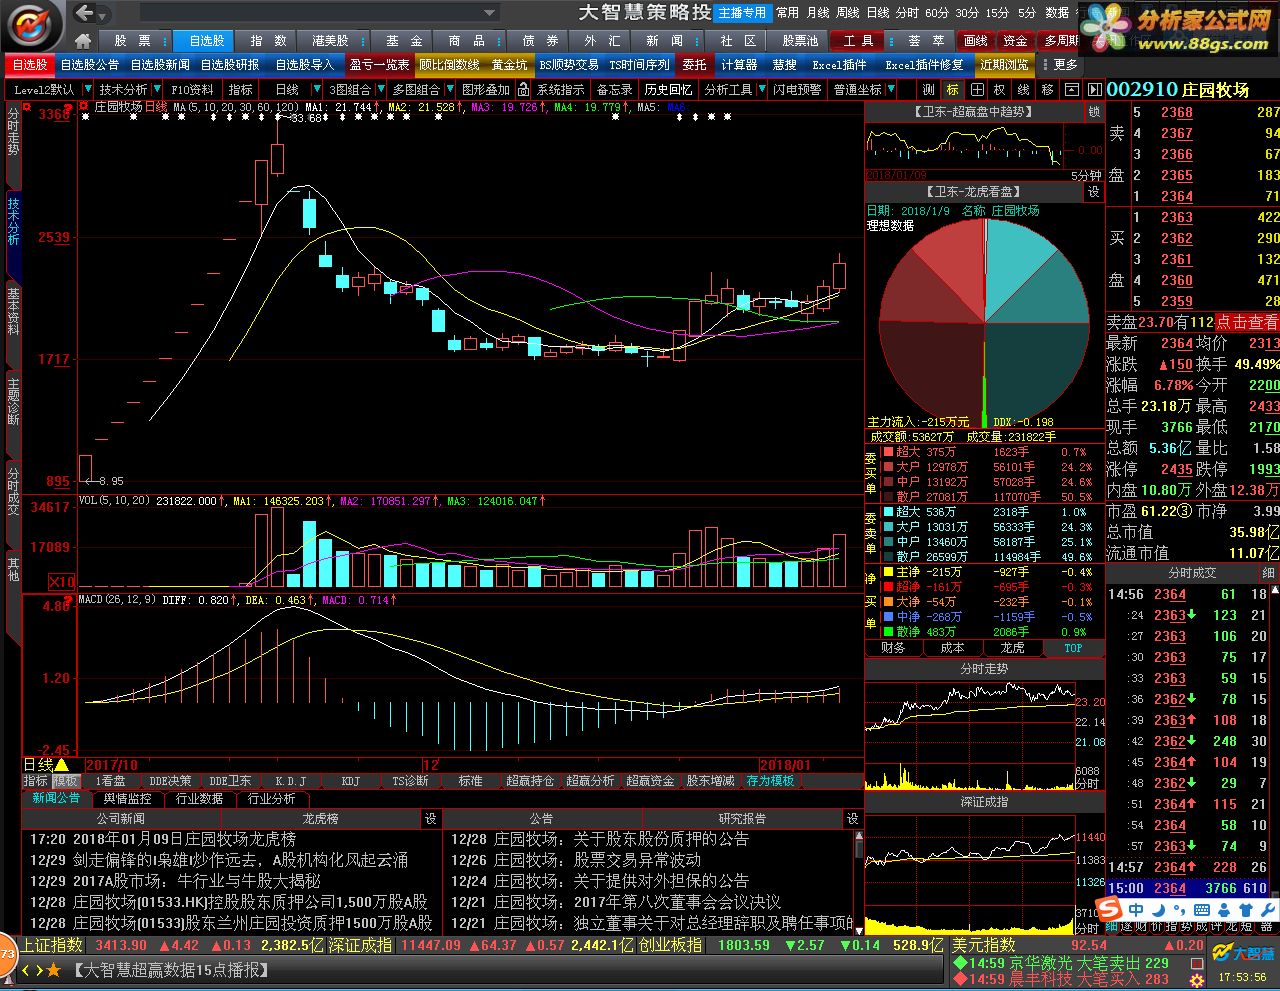Click the 权 rights adjustment icon
The width and height of the screenshot is (1280, 991).
pyautogui.click(x=998, y=89)
